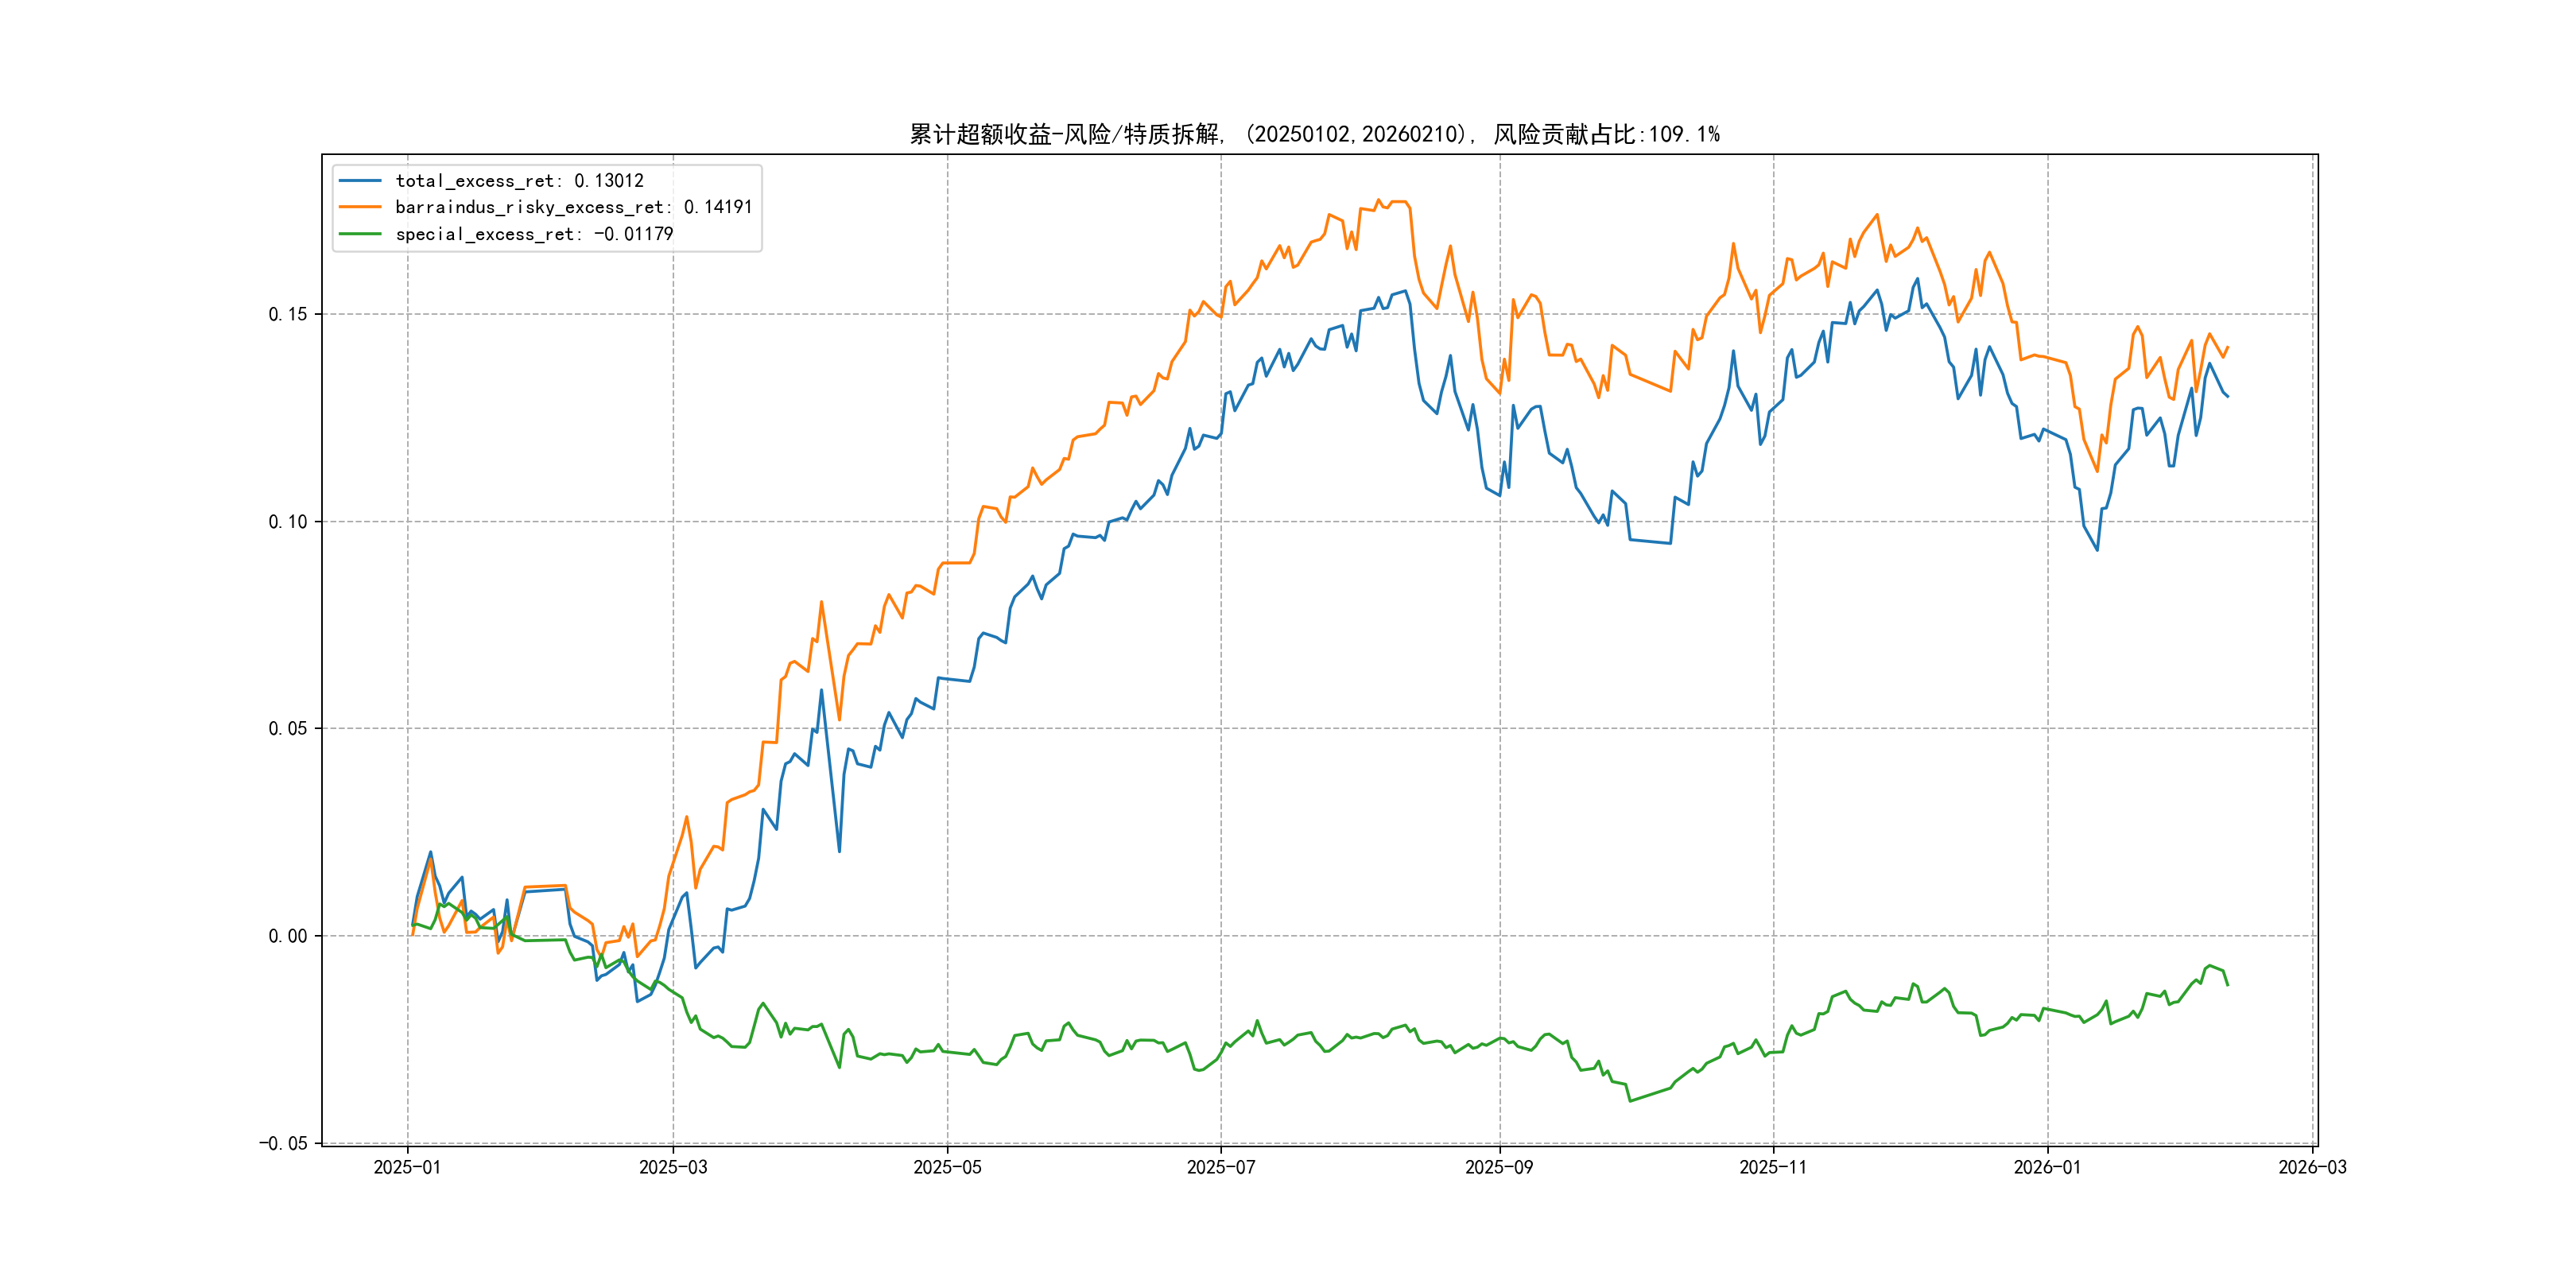Click the 2025-03 x-axis tick label
The image size is (2576, 1288).
(673, 1167)
